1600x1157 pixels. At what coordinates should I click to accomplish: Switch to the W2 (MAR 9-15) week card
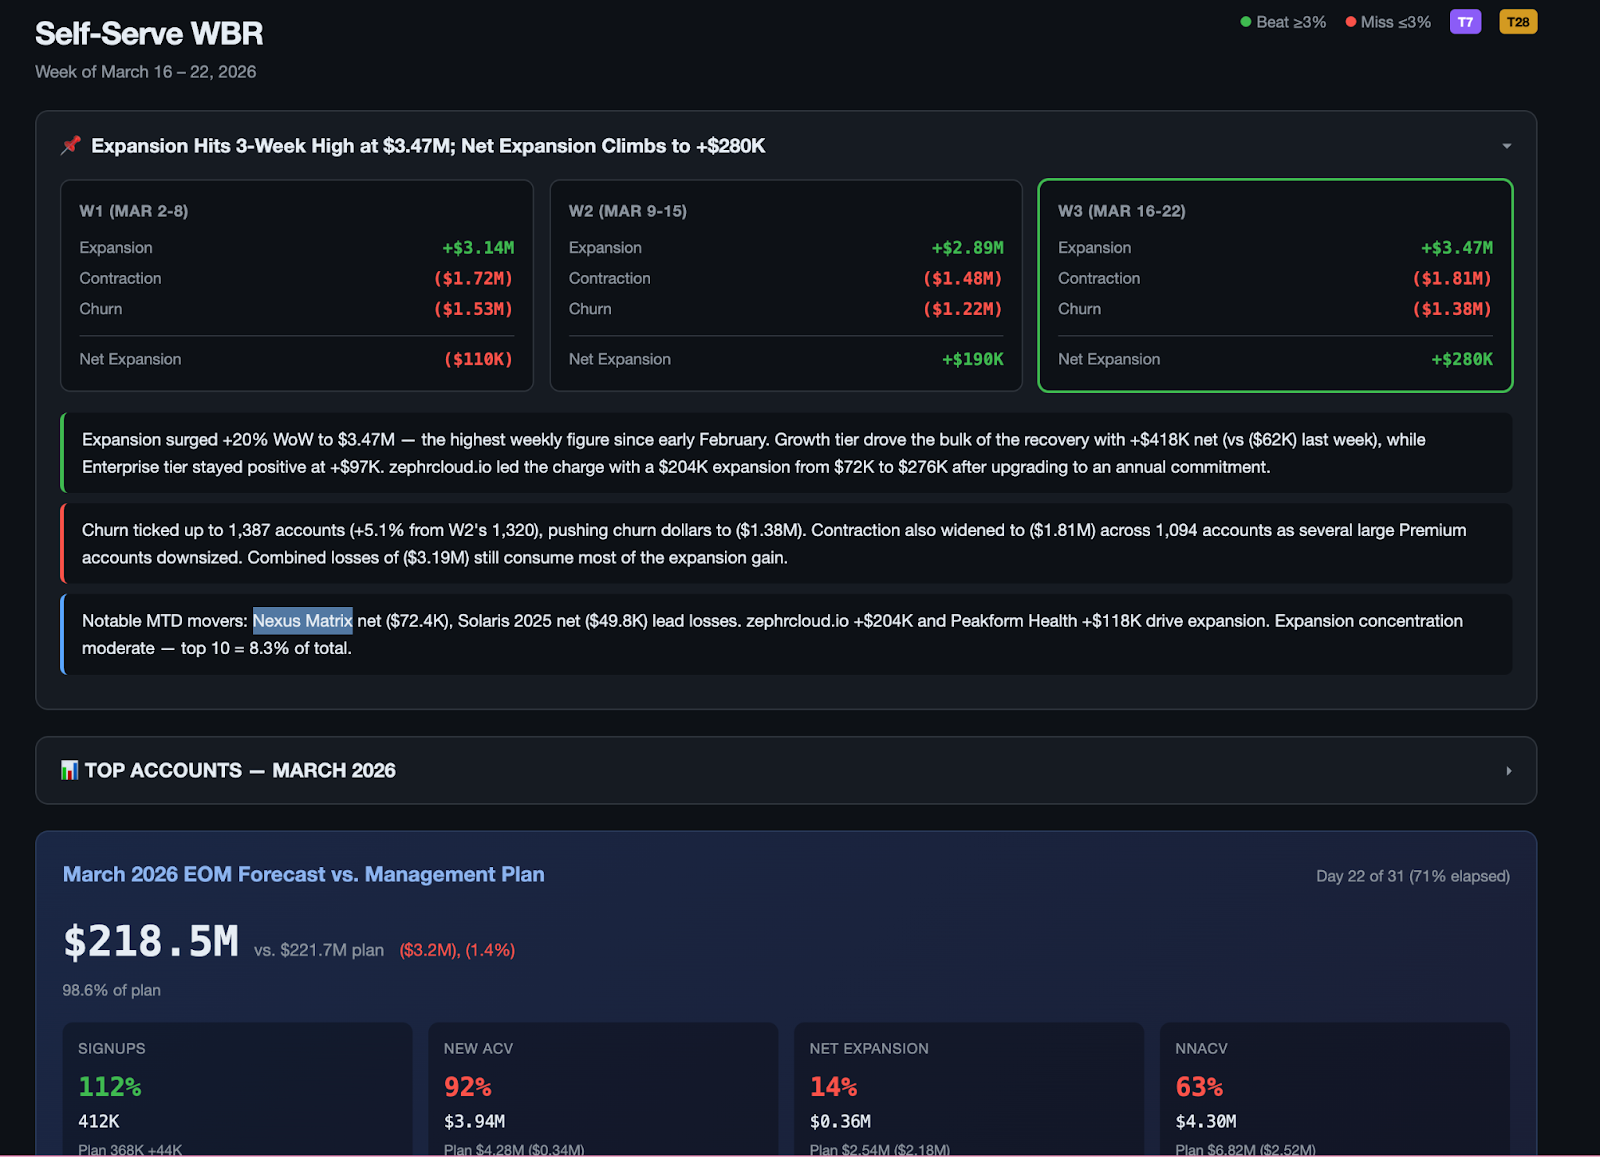786,286
